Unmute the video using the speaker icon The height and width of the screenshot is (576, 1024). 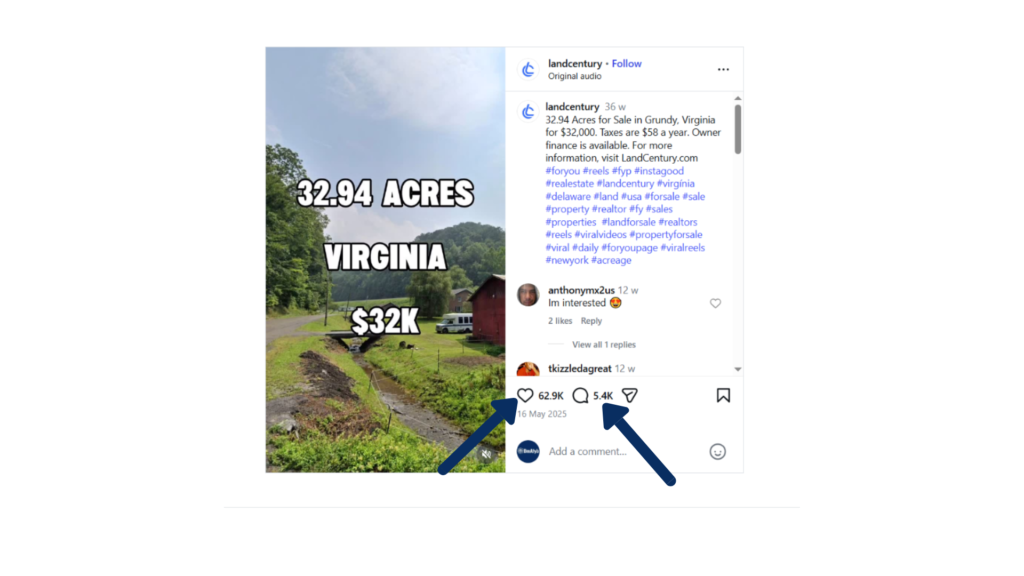point(486,454)
